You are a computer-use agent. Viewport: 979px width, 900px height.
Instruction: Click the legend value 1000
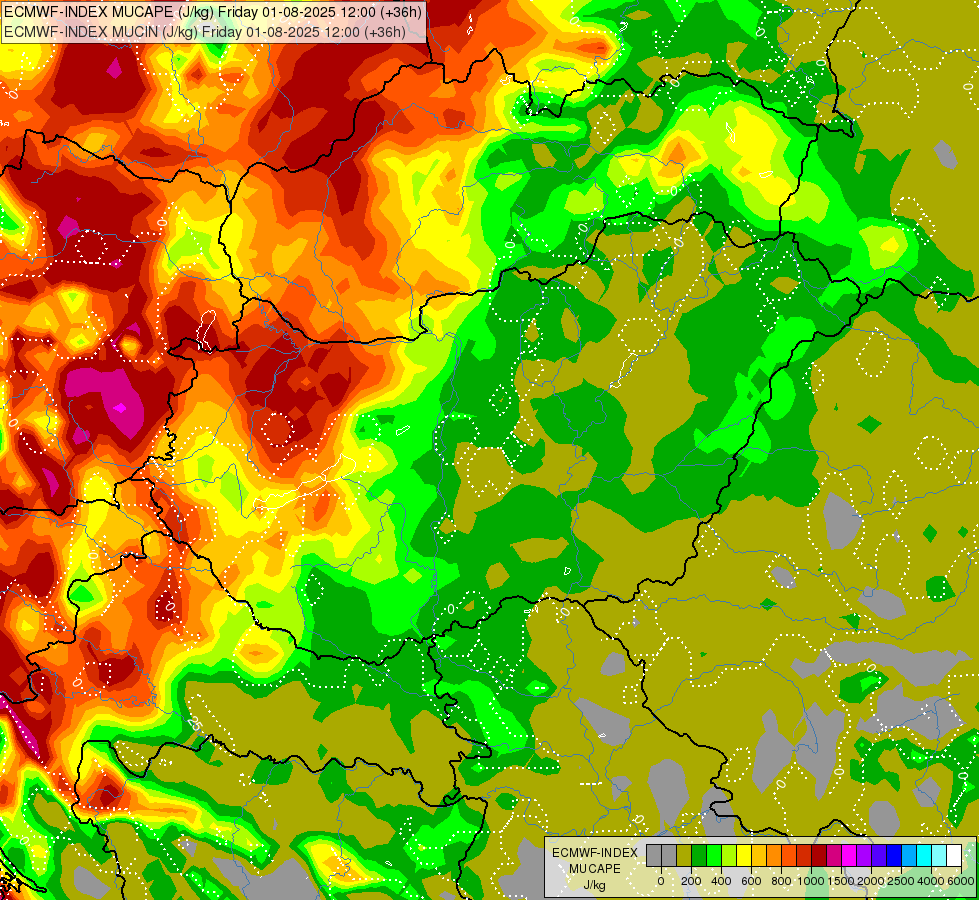tap(810, 881)
